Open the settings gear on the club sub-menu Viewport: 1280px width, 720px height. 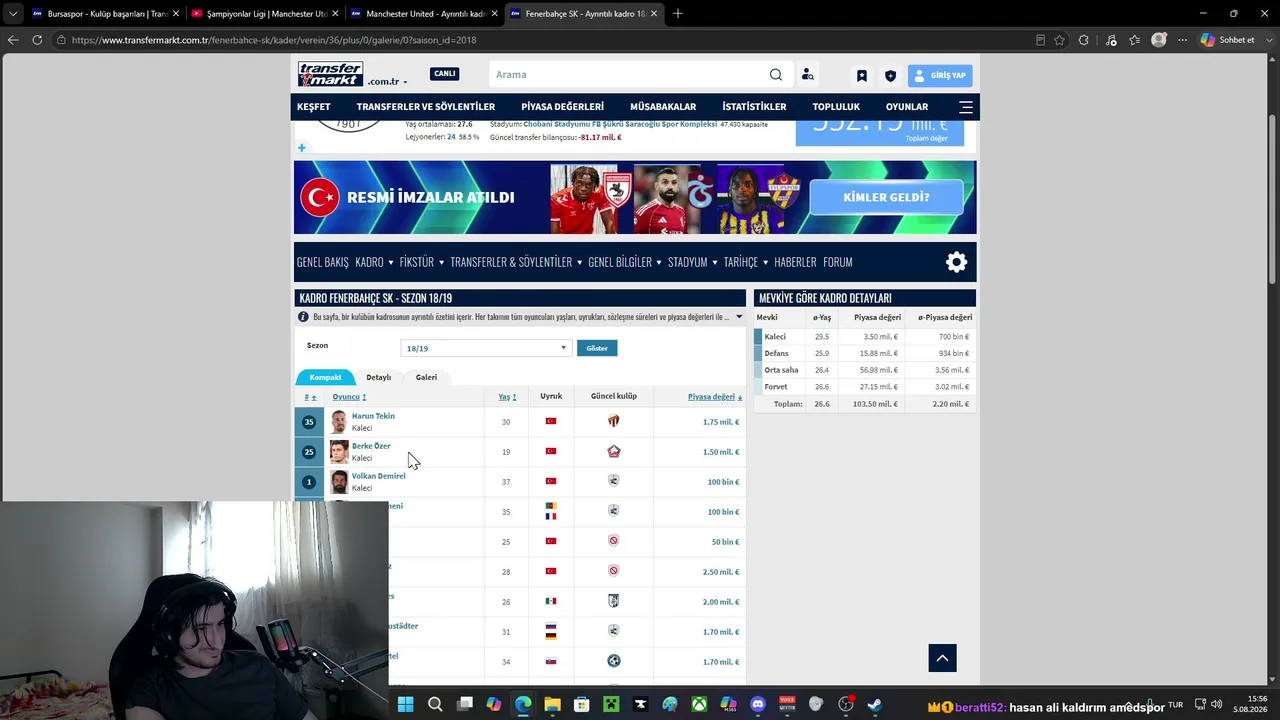click(957, 262)
